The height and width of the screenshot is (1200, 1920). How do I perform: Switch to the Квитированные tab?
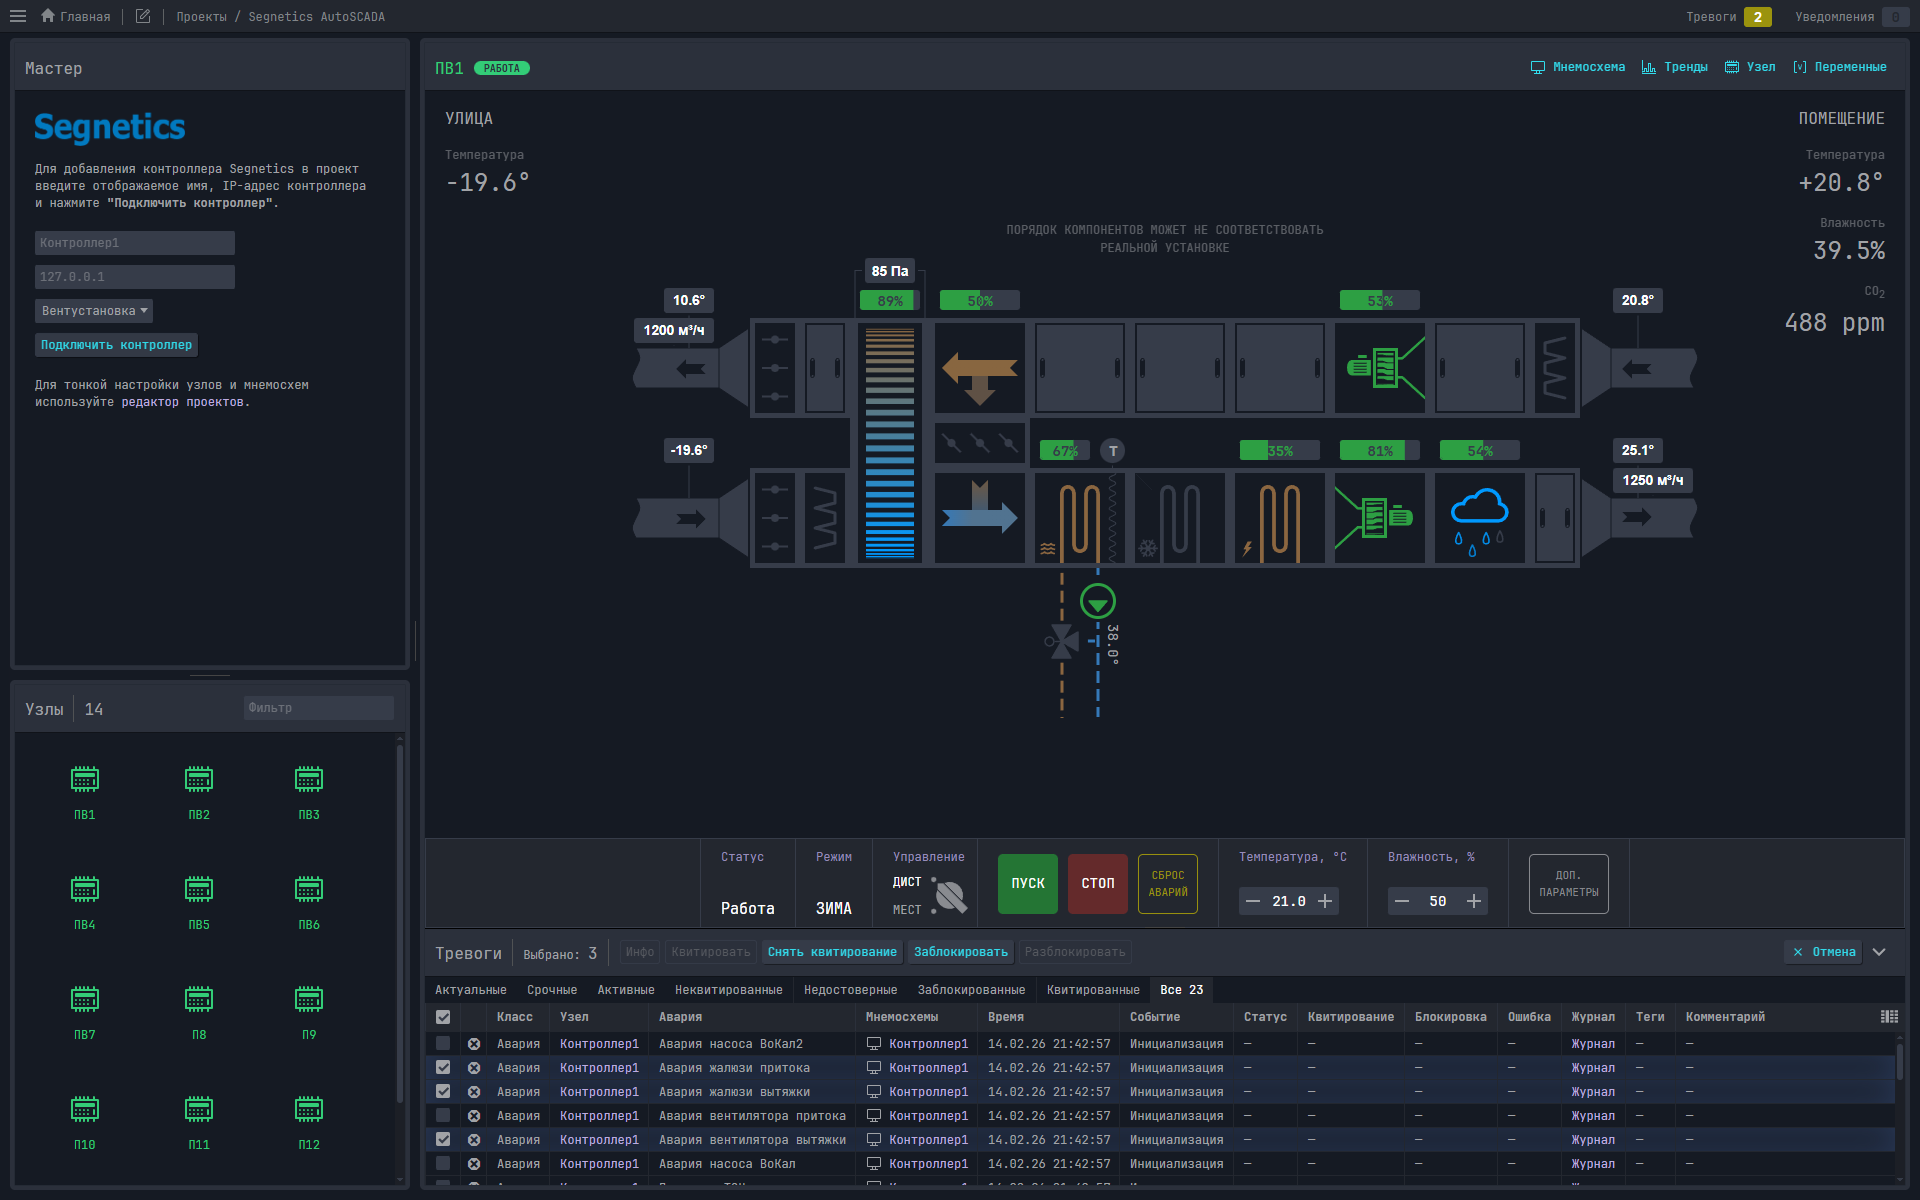click(x=1092, y=989)
